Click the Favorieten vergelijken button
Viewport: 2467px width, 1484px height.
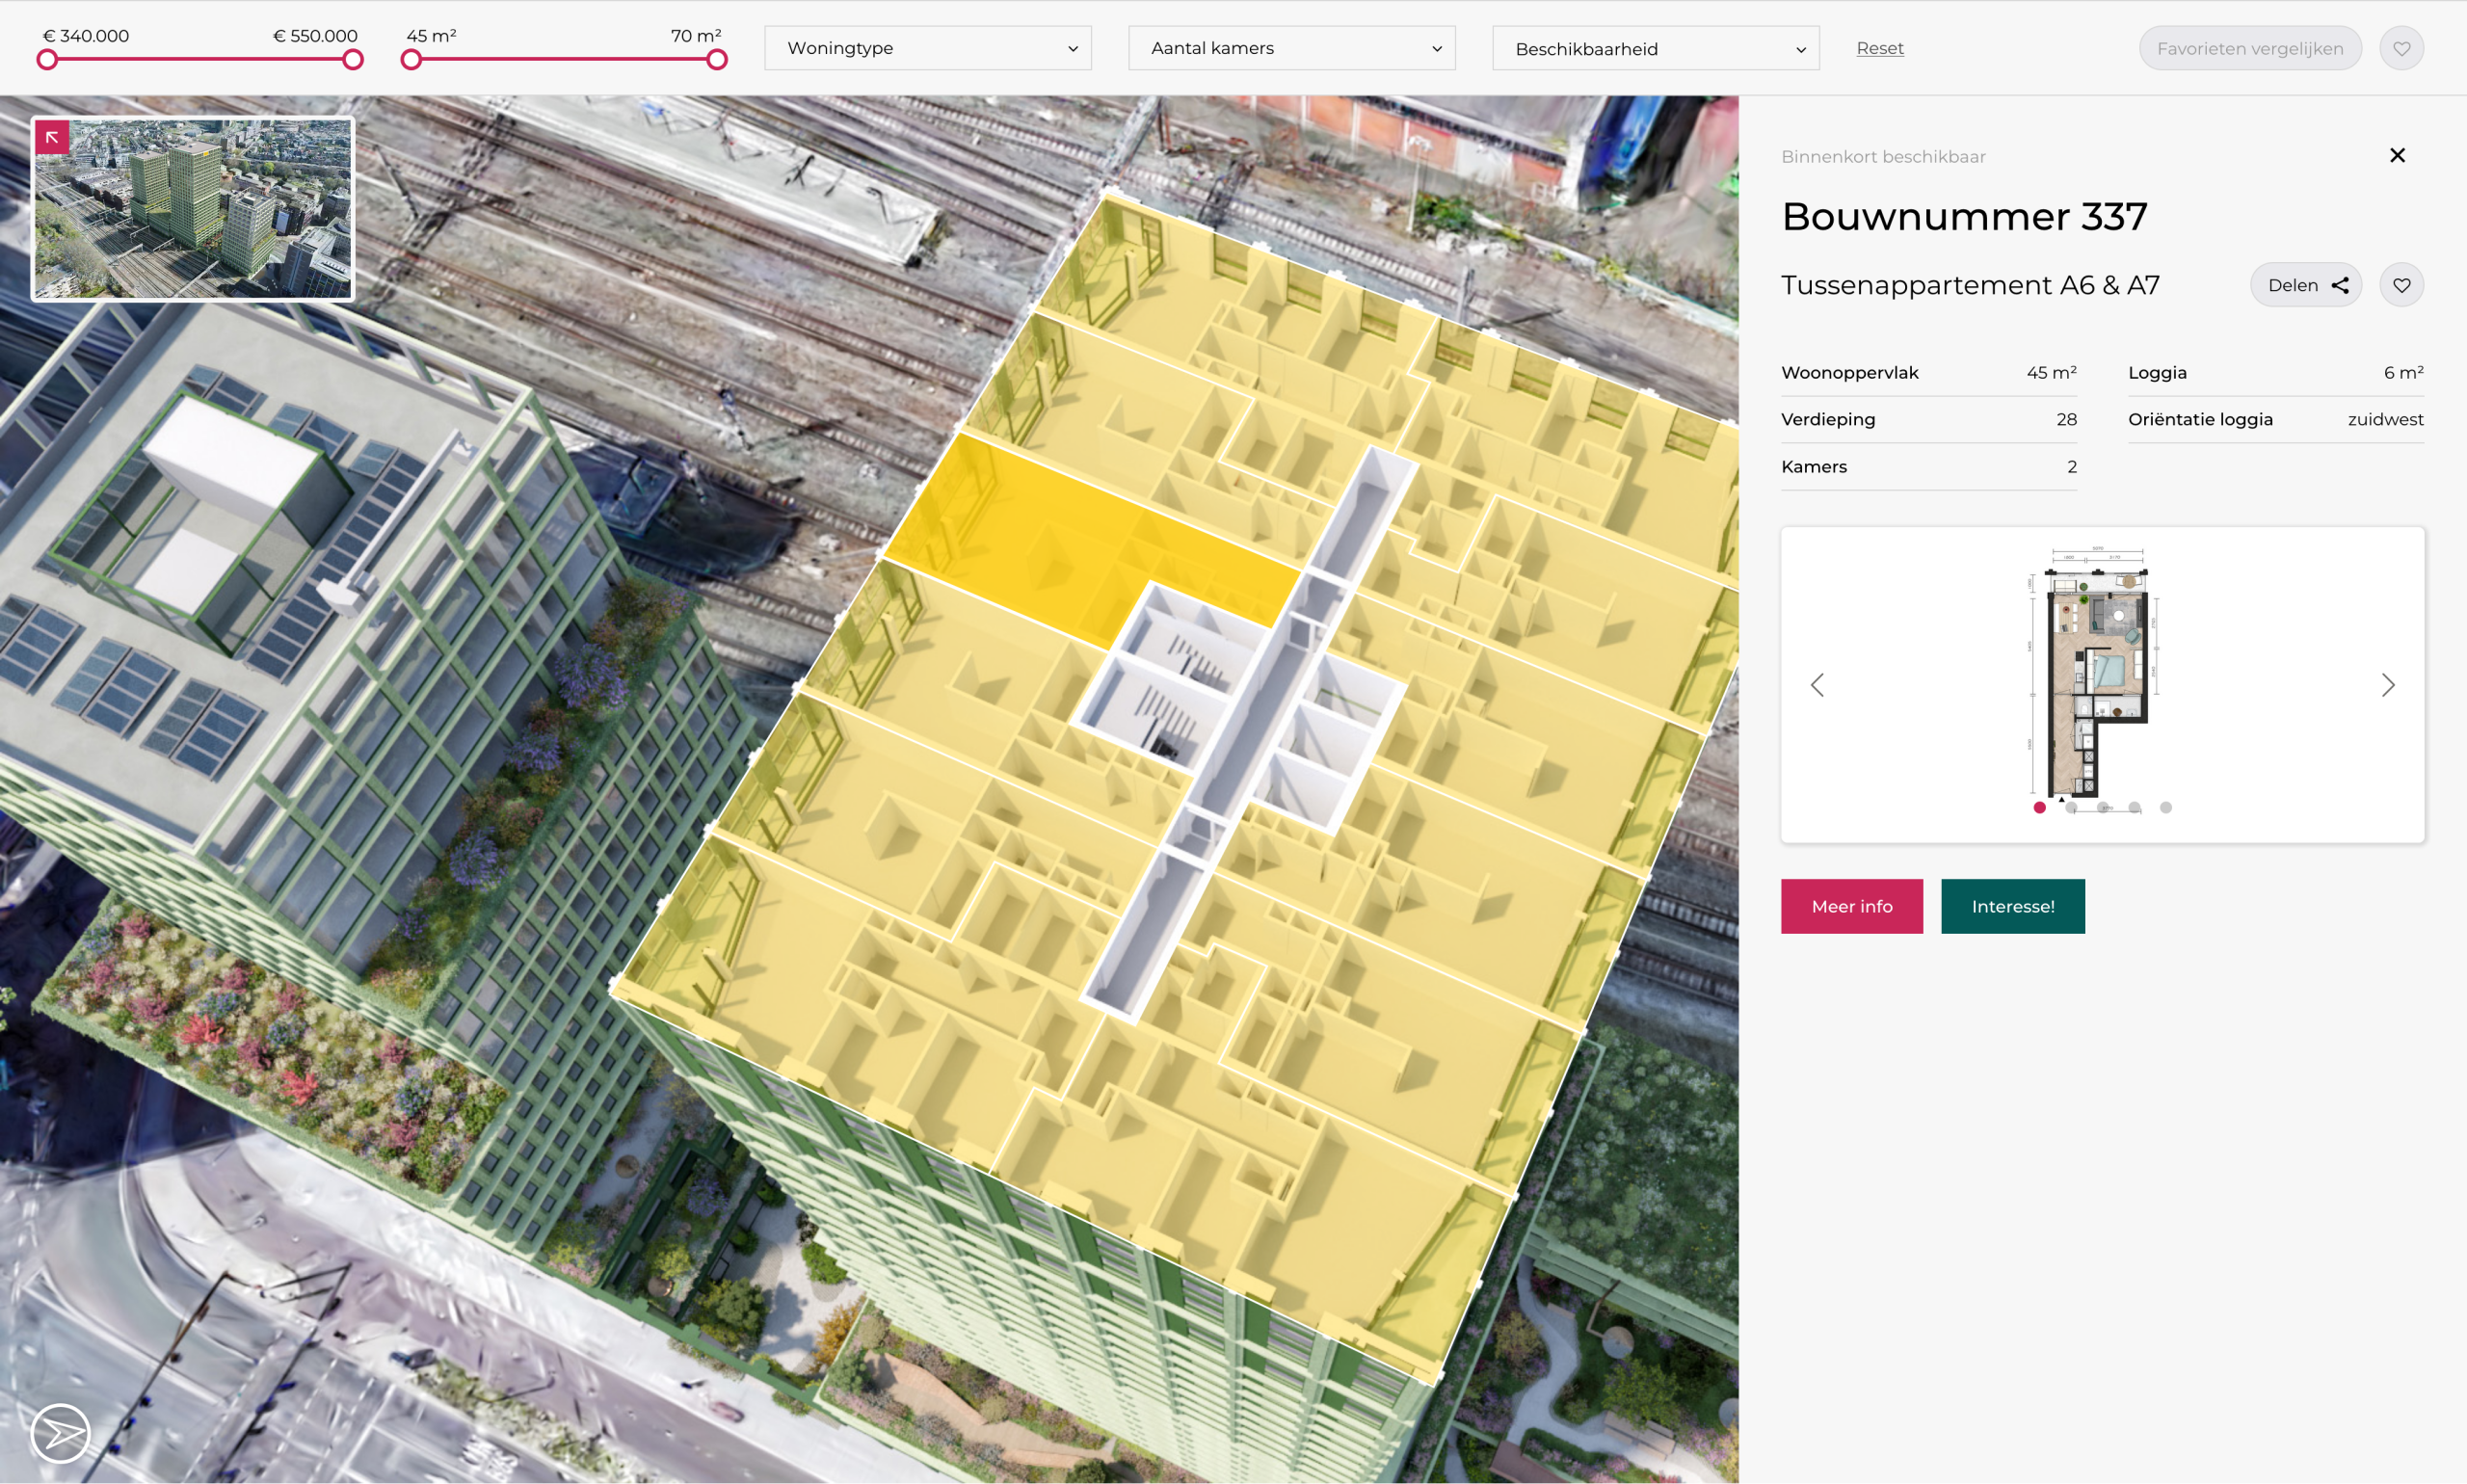tap(2249, 48)
